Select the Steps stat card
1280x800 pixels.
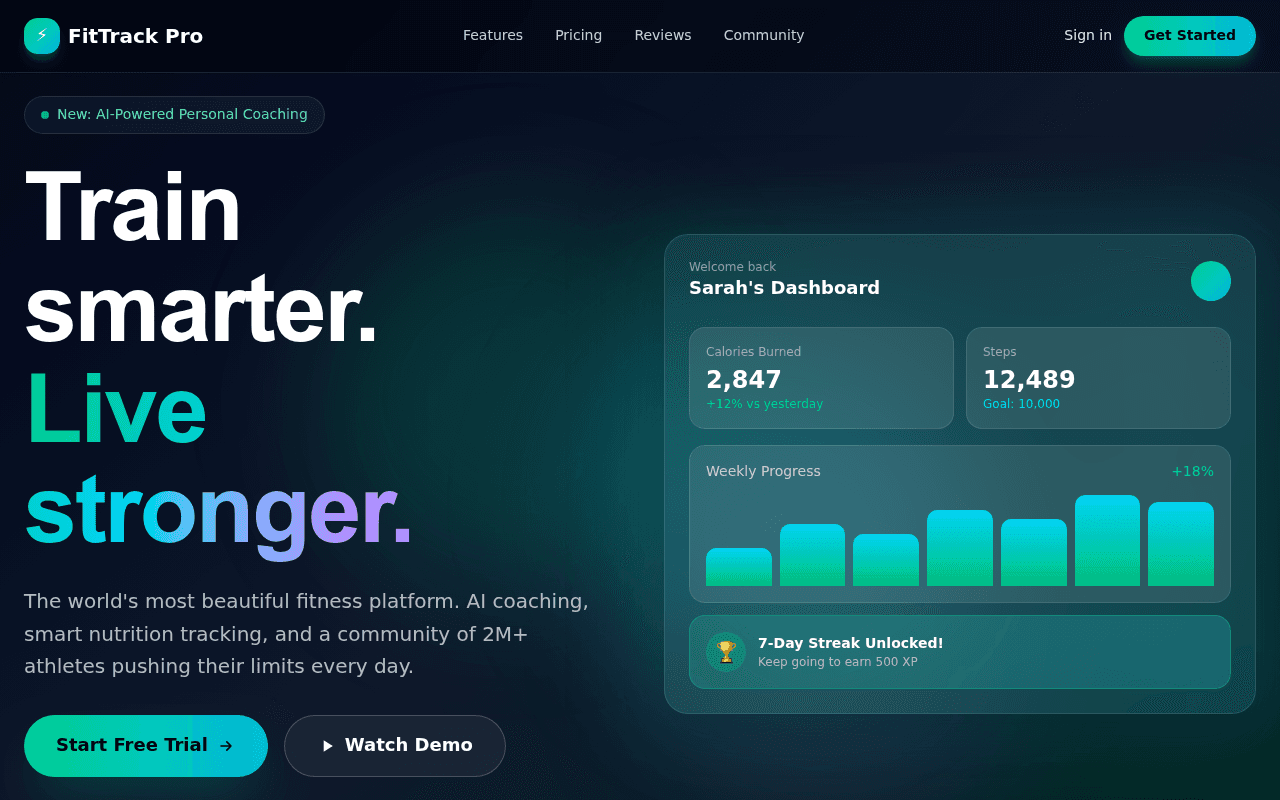click(x=1098, y=378)
